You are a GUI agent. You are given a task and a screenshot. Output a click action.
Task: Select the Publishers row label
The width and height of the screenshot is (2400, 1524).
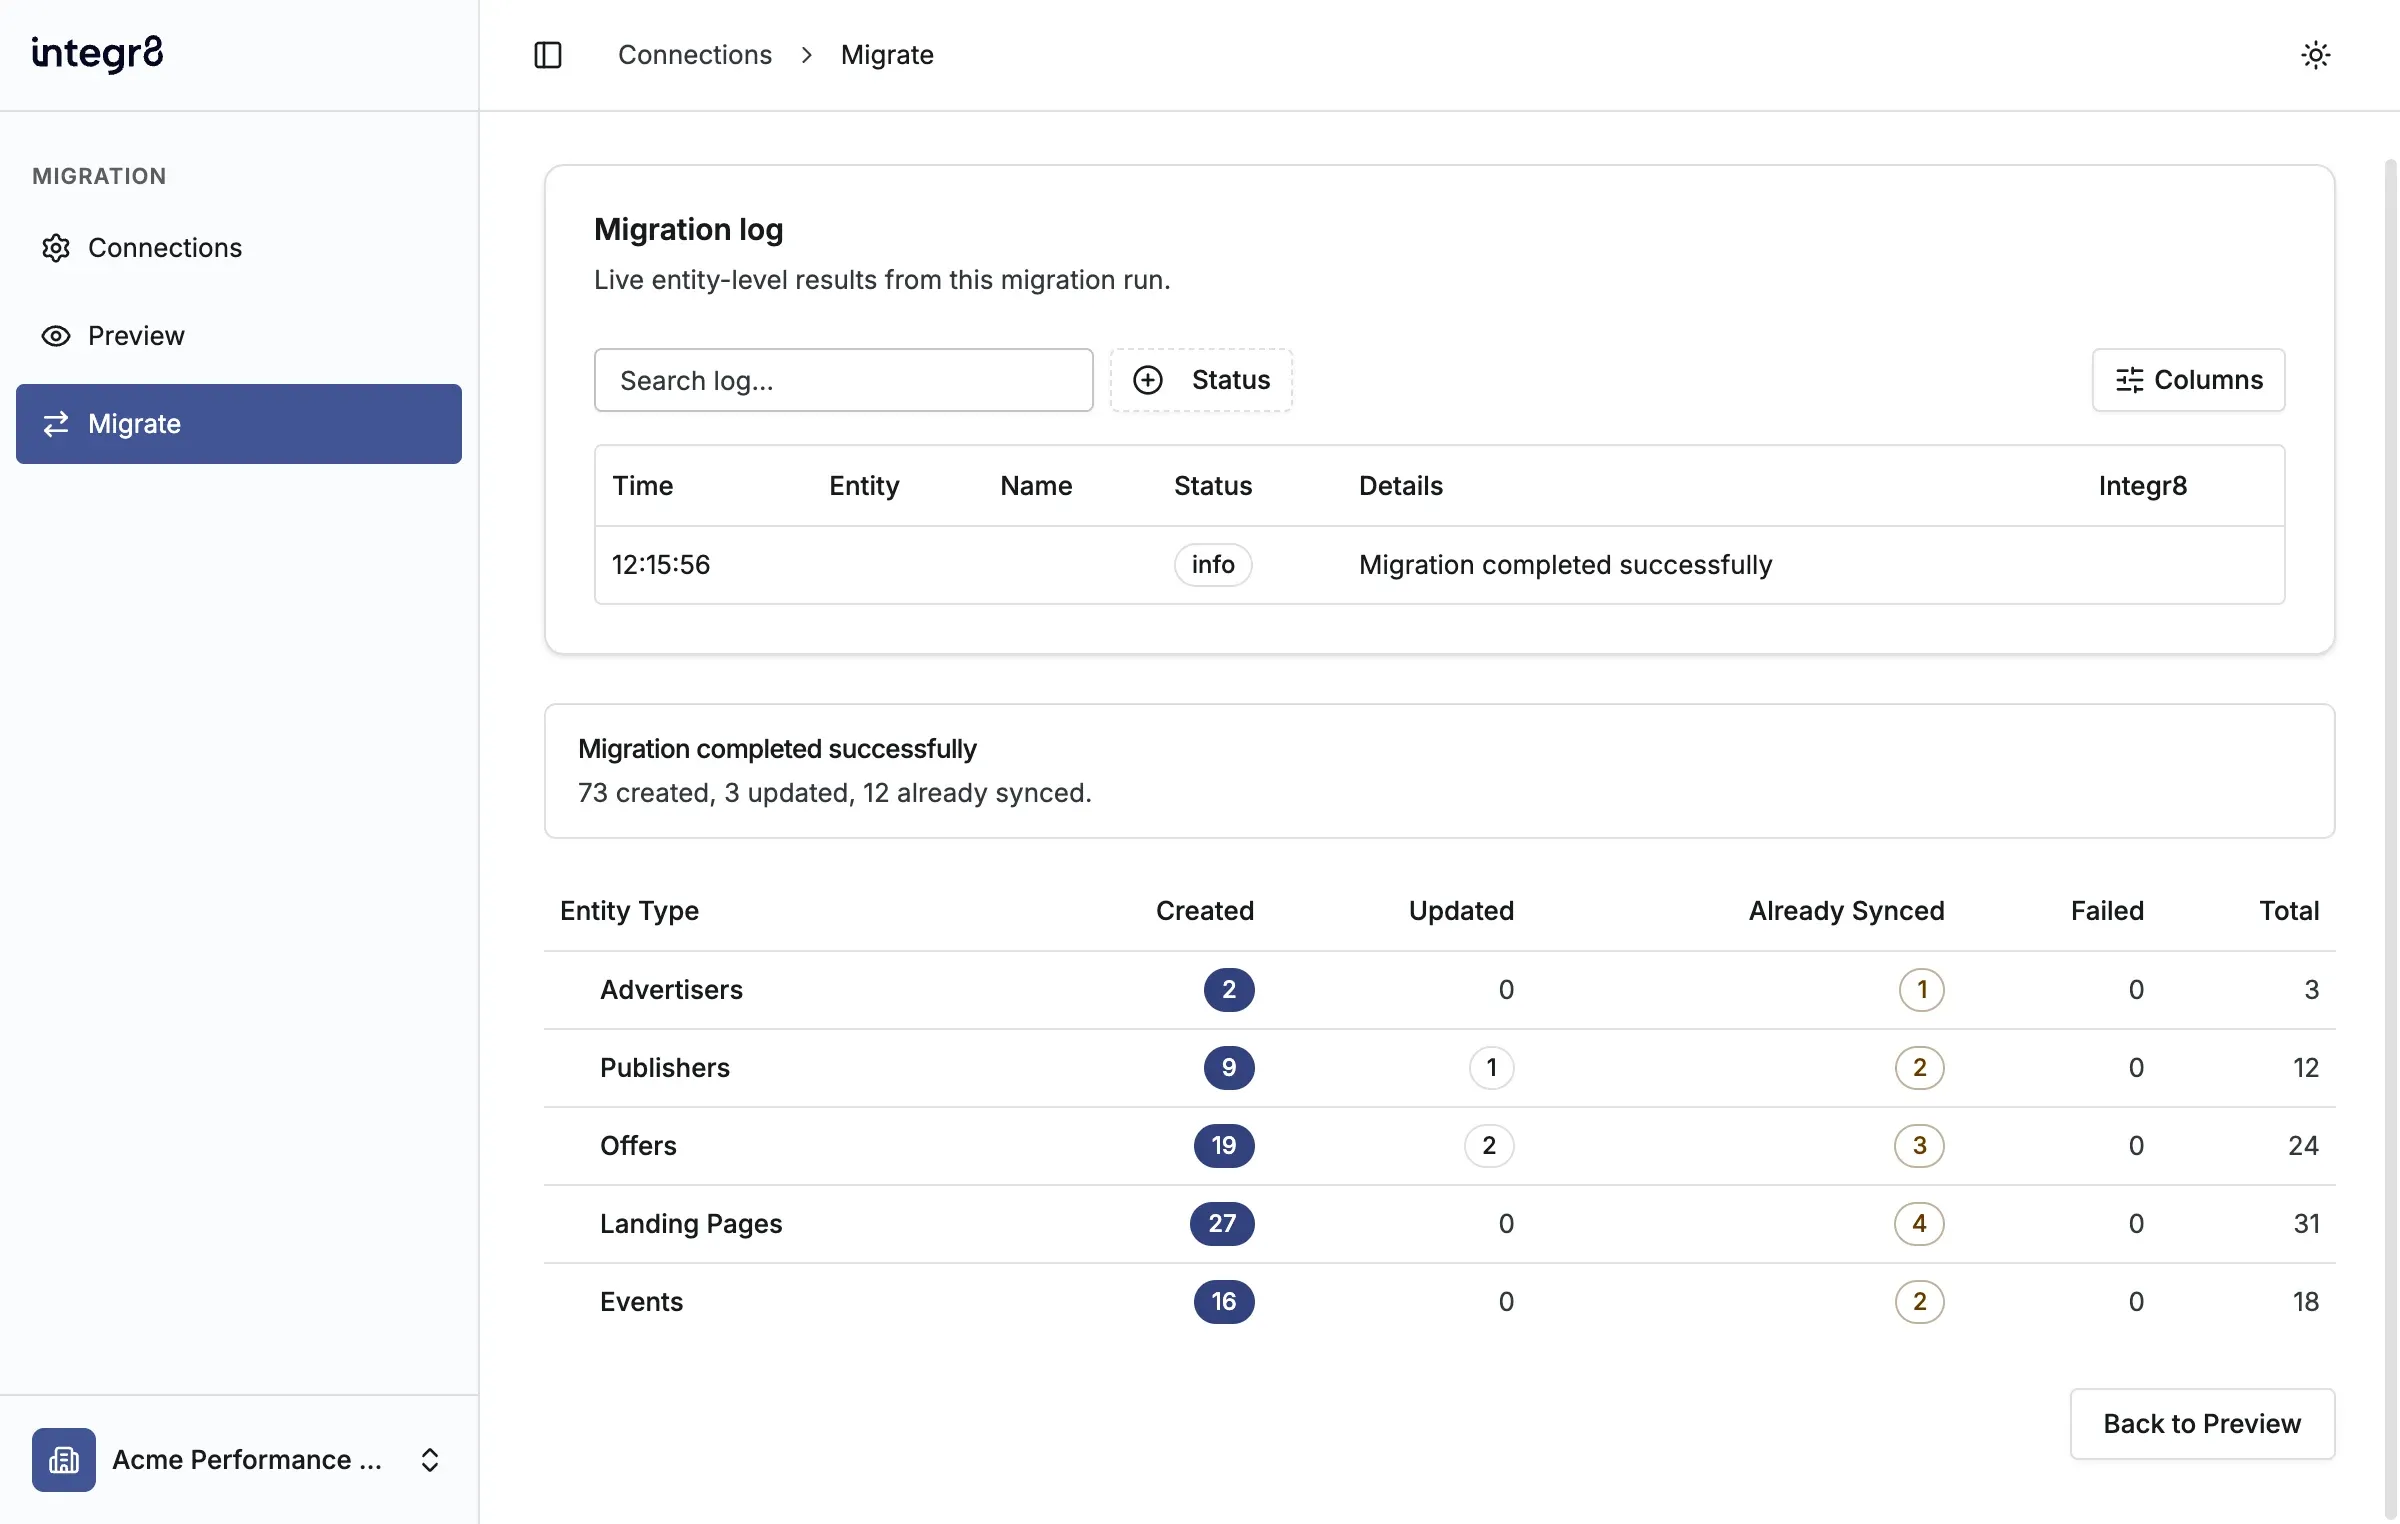click(665, 1068)
